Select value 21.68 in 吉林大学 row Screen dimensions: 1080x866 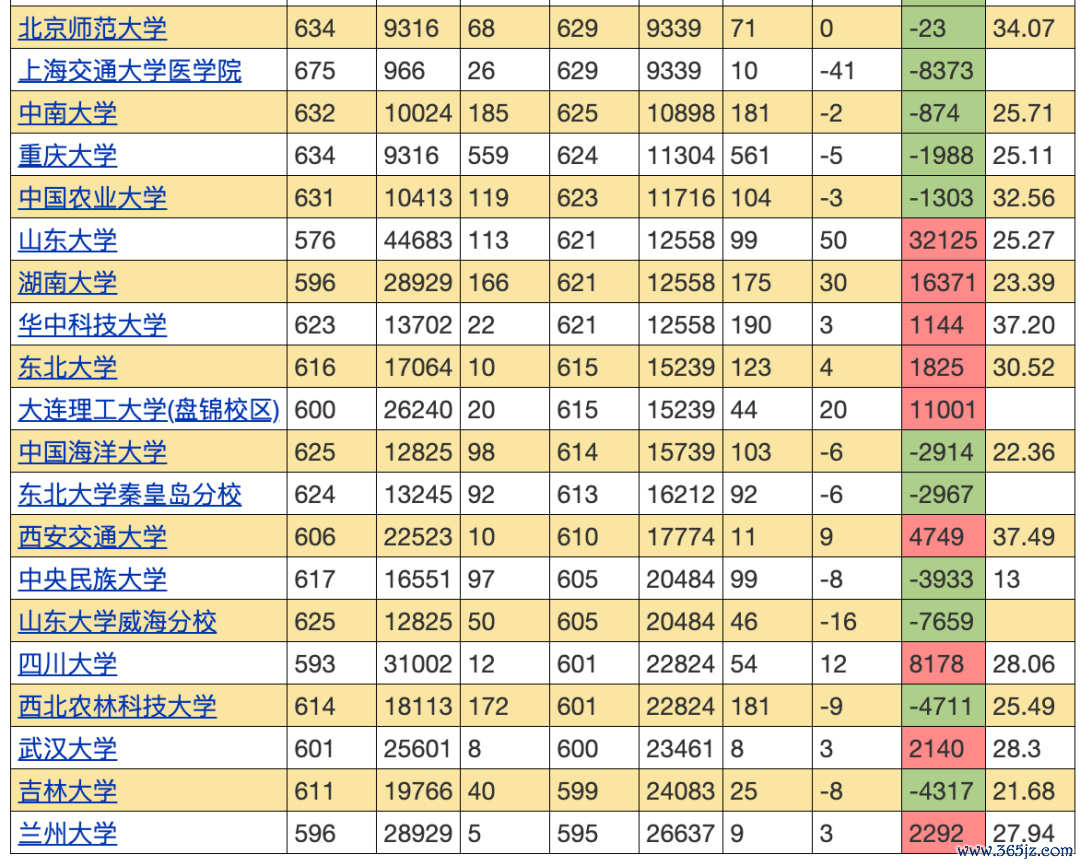tap(1024, 792)
